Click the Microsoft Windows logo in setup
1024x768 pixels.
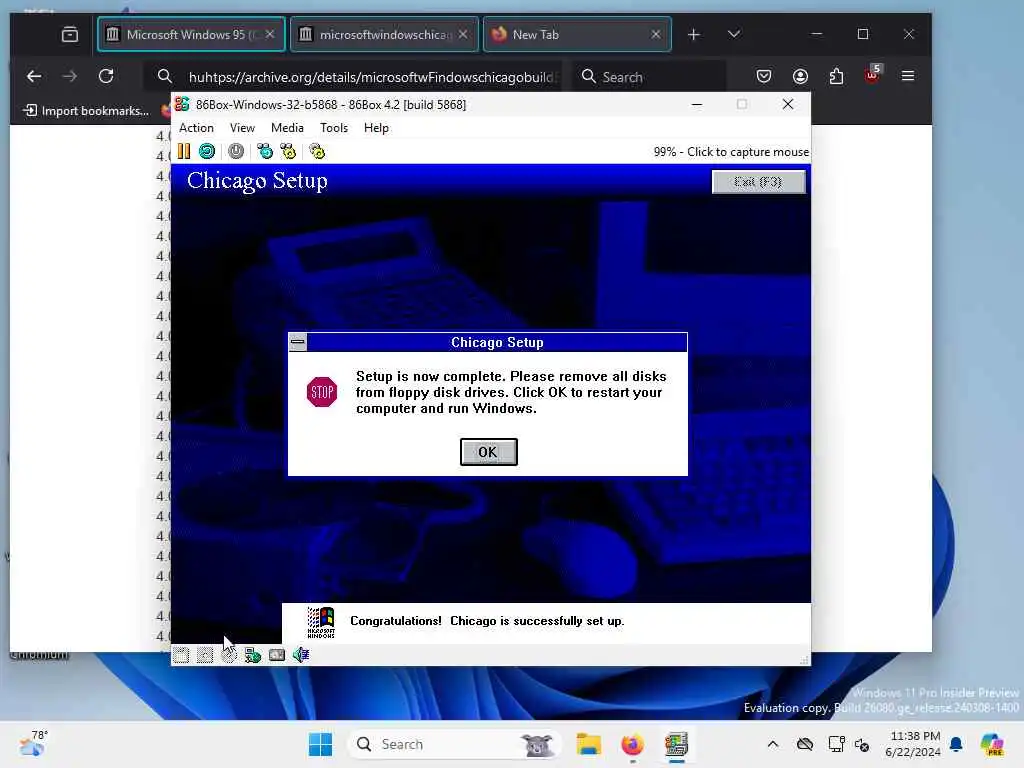coord(321,622)
